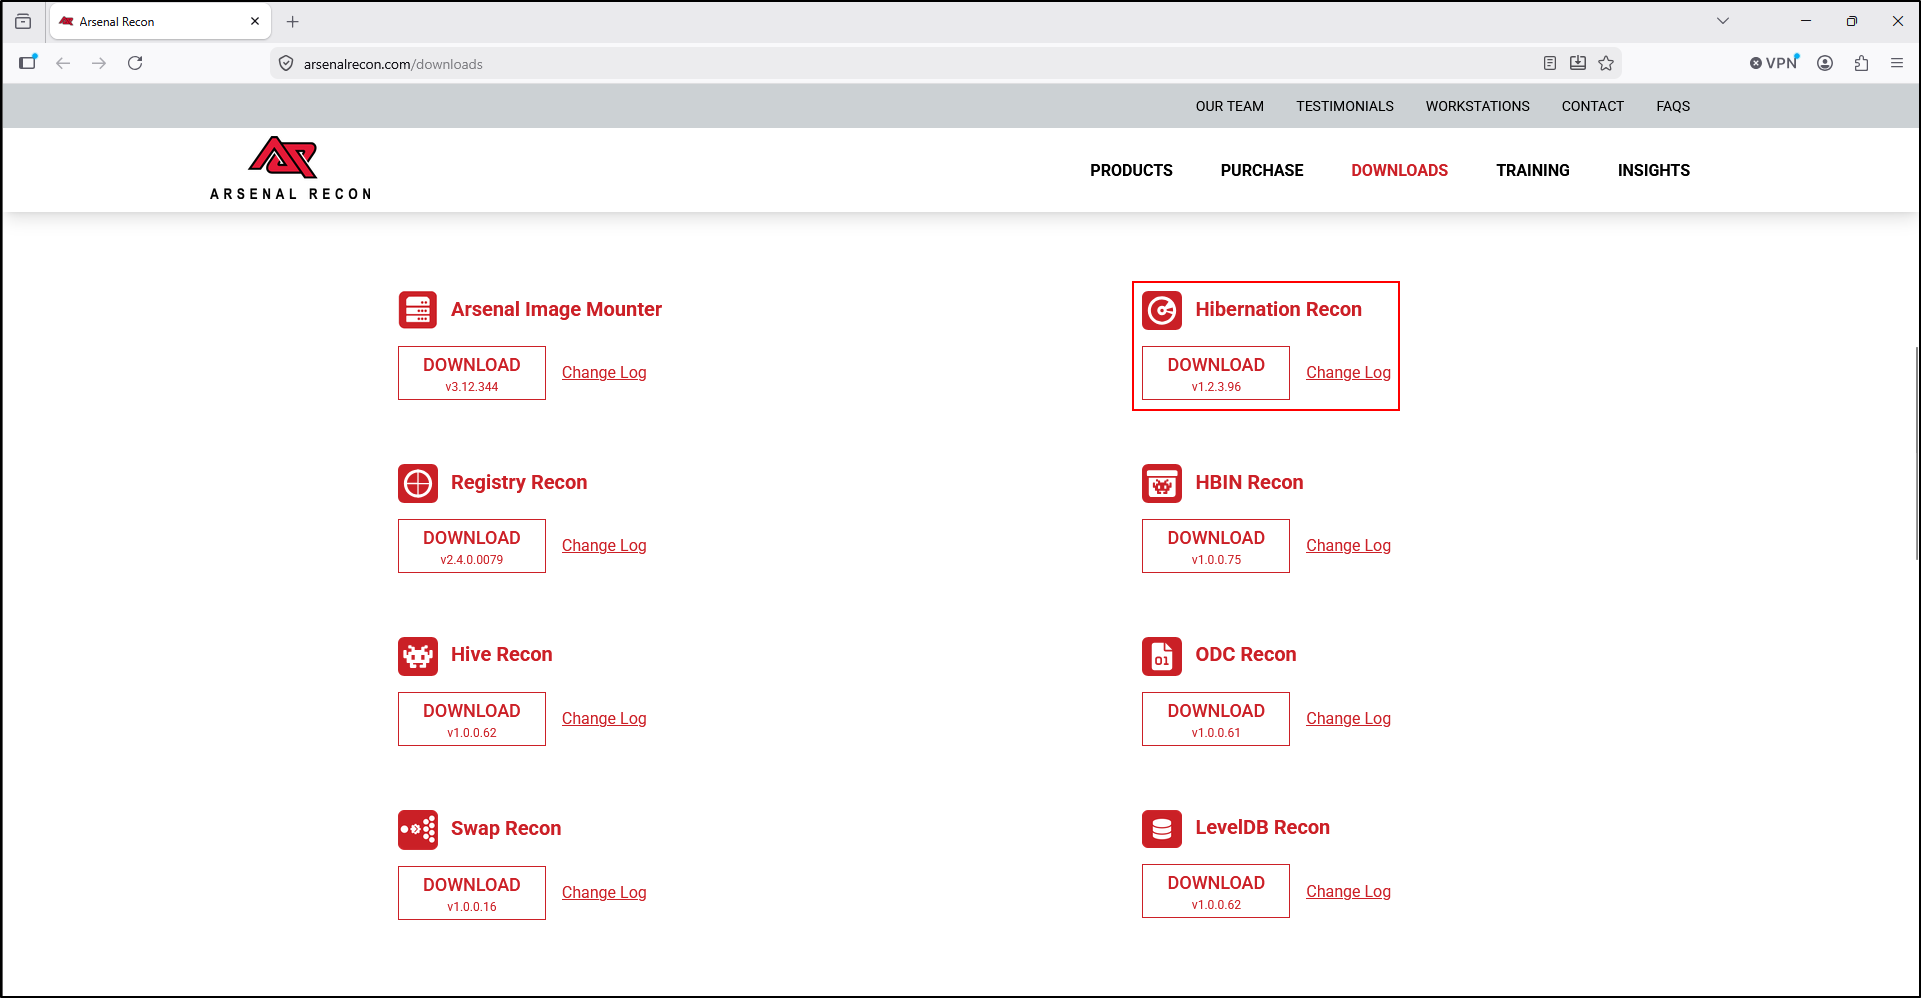Open the tab overview icon at top left
Screen dimensions: 1921x998
point(23,21)
